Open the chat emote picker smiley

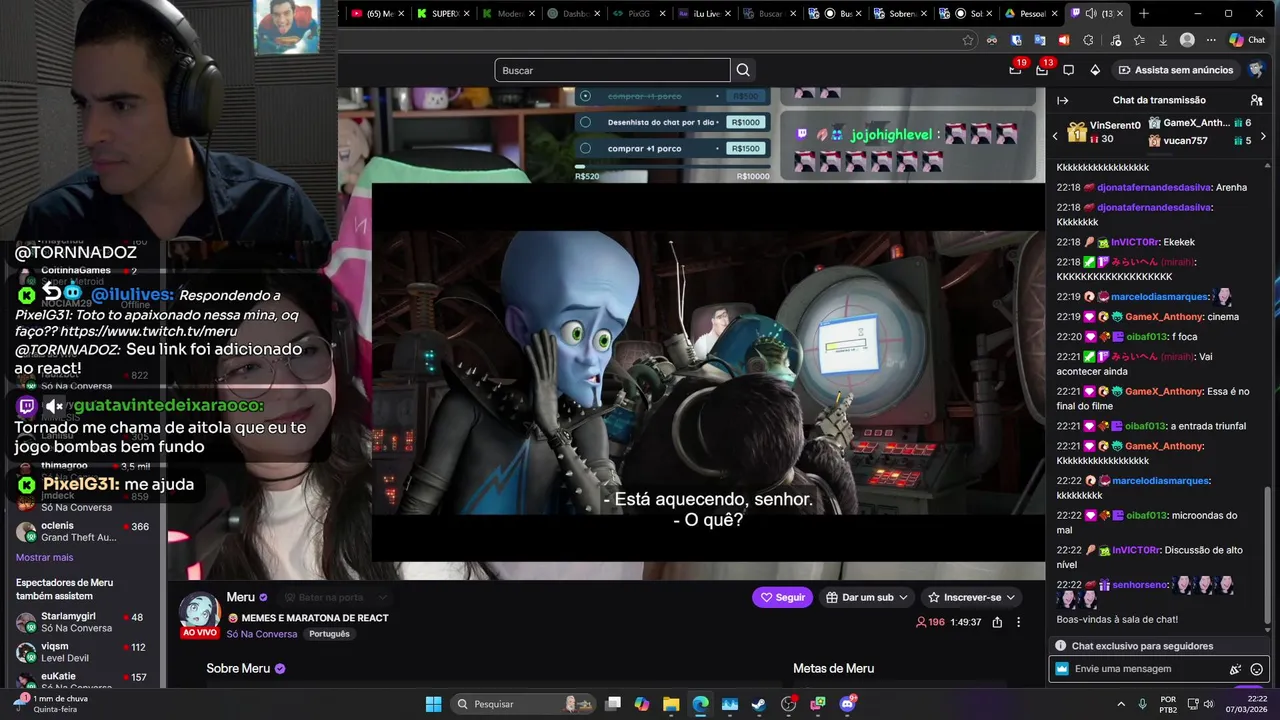(1257, 669)
